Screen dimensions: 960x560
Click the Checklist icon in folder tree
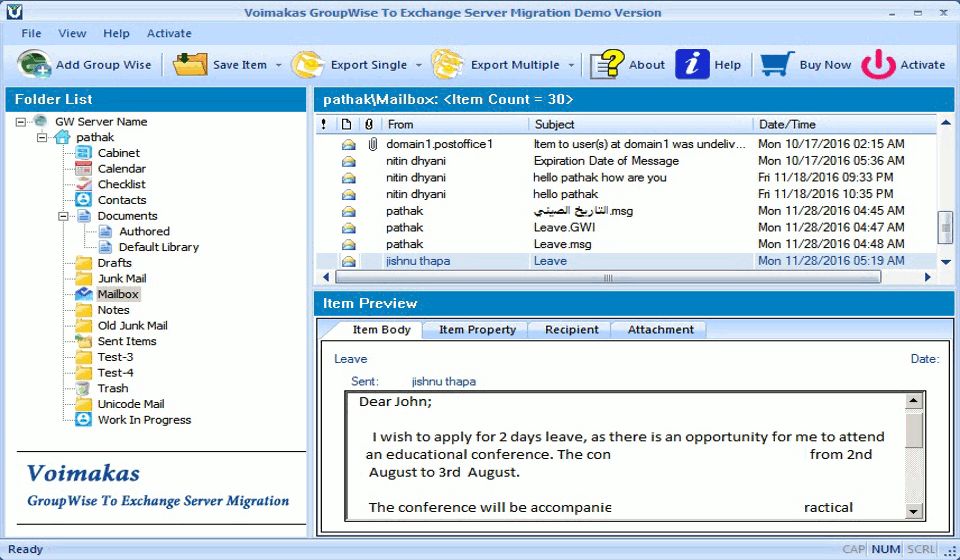tap(83, 184)
